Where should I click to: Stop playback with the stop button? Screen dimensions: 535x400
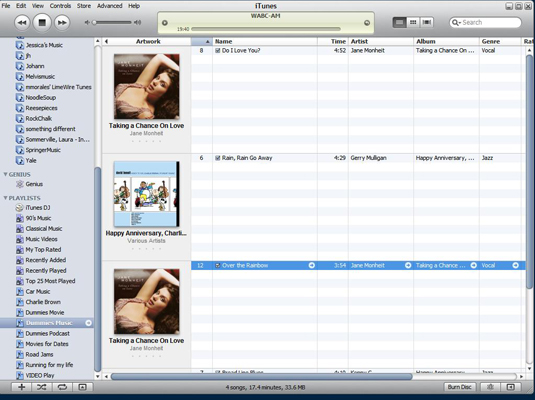[42, 23]
